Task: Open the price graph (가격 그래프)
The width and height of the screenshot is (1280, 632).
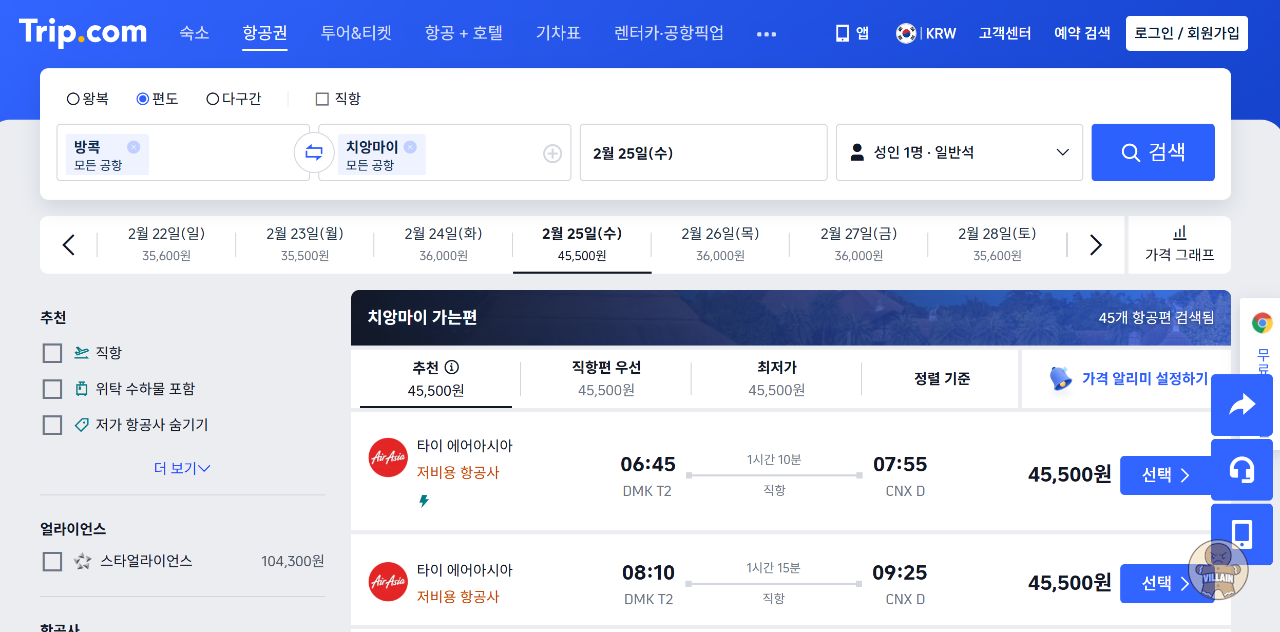Action: (1179, 244)
